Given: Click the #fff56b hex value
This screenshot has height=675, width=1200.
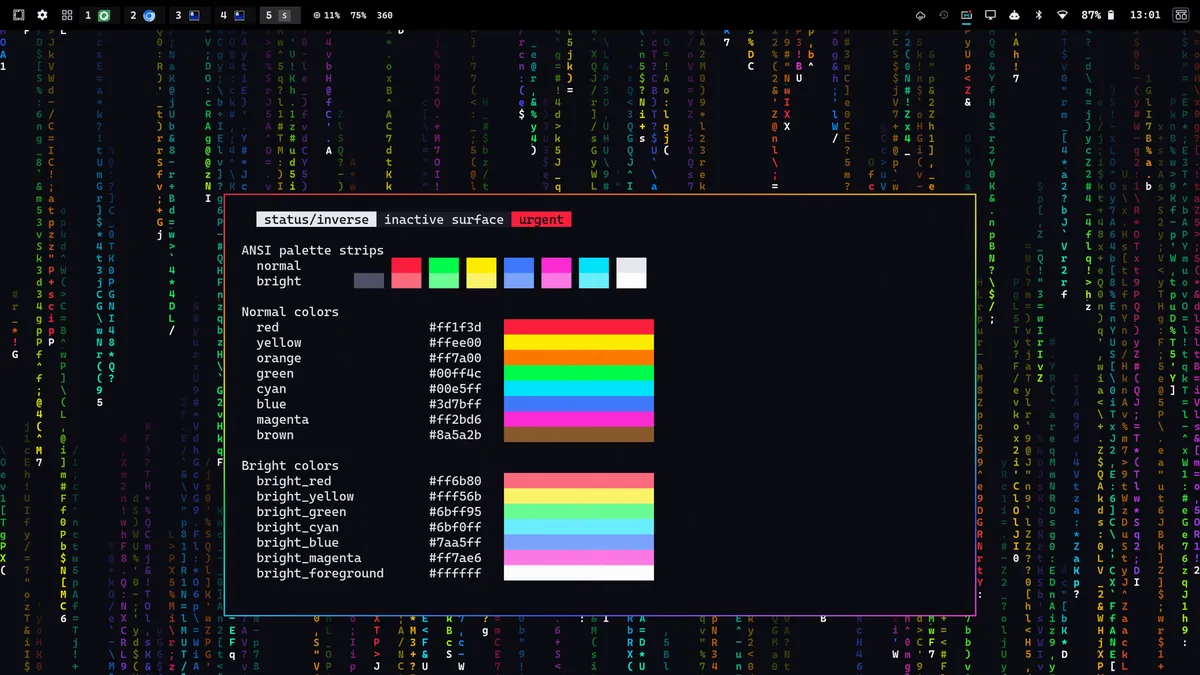Looking at the screenshot, I should click(x=455, y=497).
